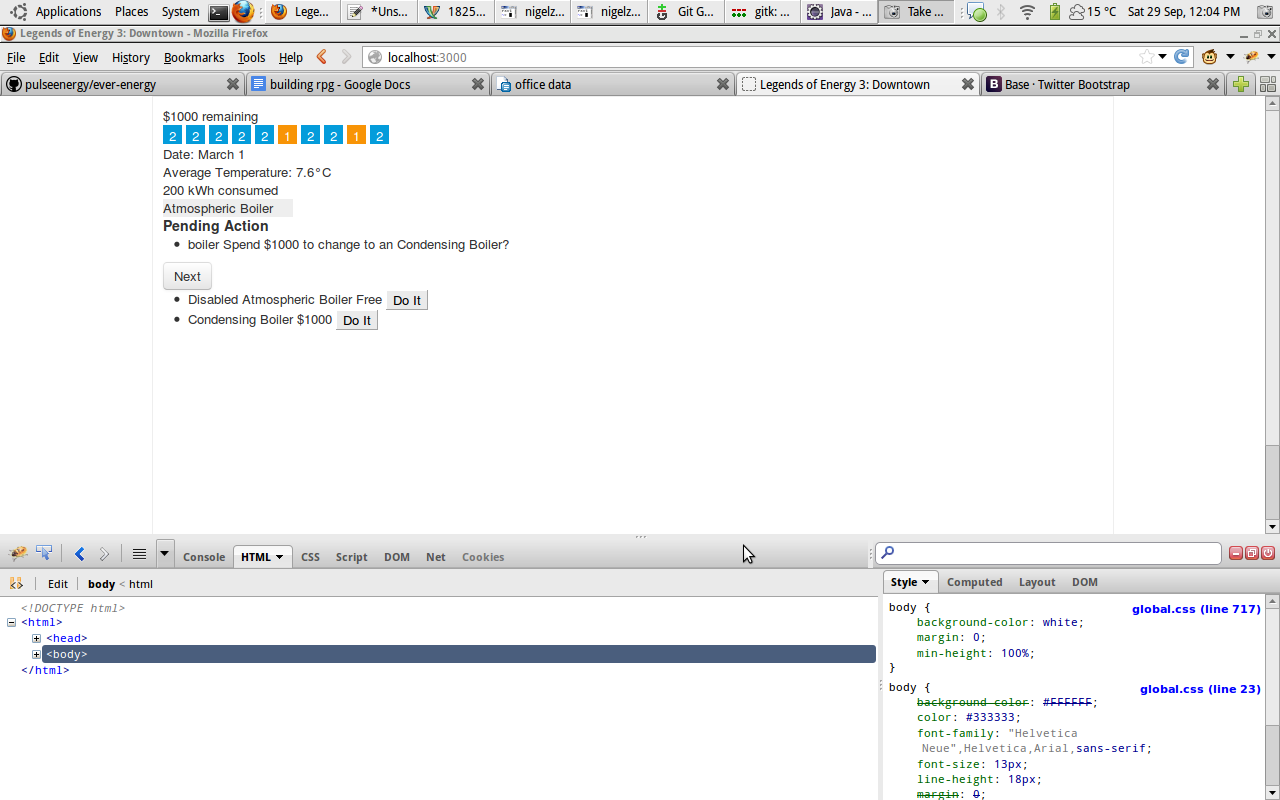Open a new tab with the green plus
Image resolution: width=1280 pixels, height=800 pixels.
[1241, 84]
